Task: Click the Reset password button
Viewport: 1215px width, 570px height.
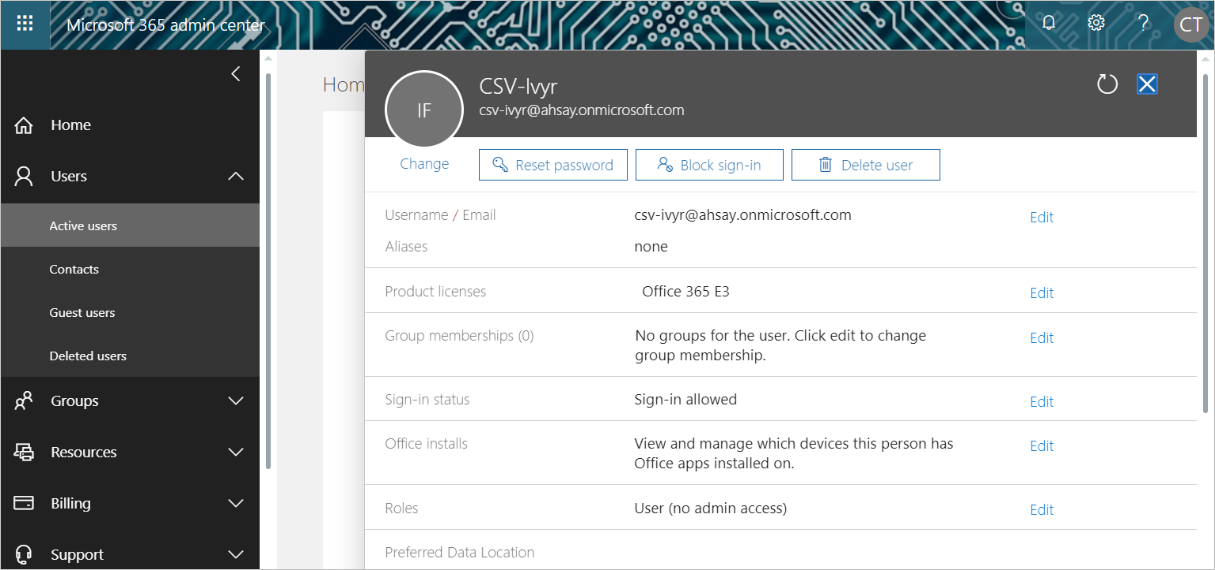Action: tap(553, 165)
